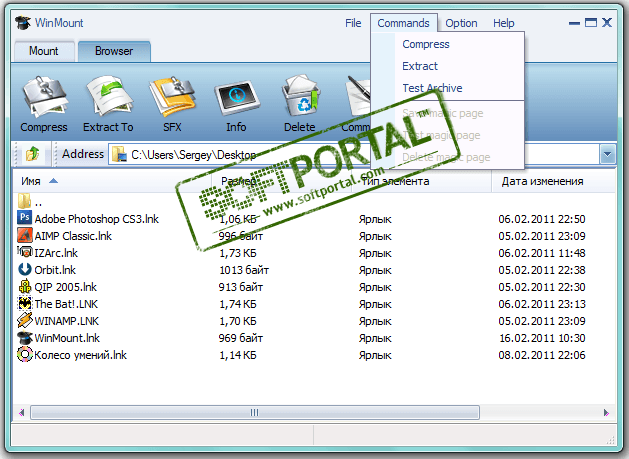The image size is (629, 459).
Task: Click the Delete recycle bin icon
Action: 300,96
